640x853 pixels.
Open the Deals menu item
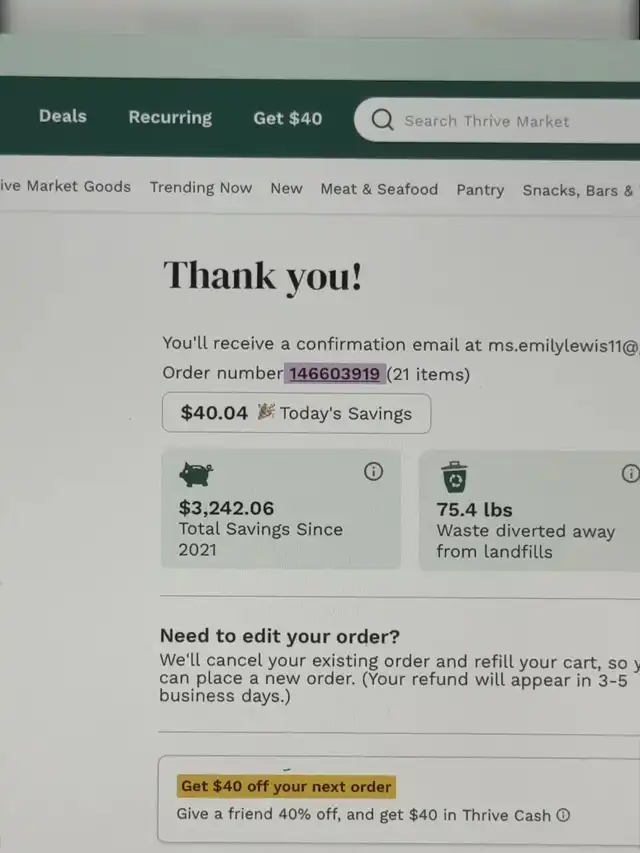coord(63,116)
